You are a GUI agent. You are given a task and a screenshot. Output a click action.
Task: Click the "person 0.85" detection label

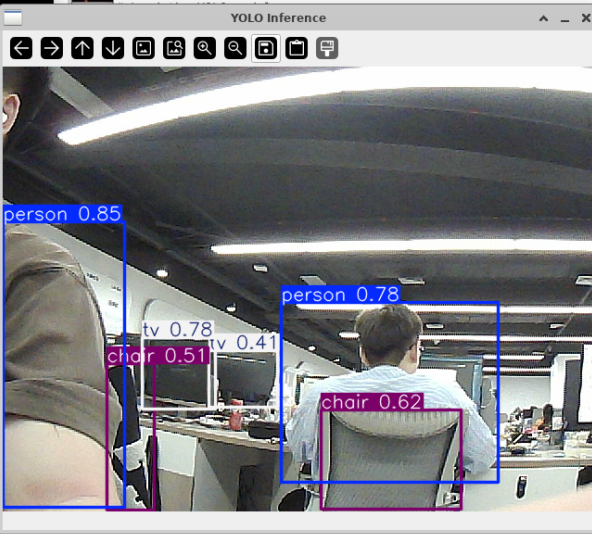point(62,214)
